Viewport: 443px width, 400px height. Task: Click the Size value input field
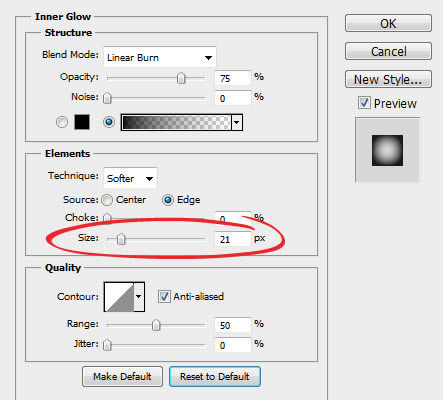(x=233, y=239)
